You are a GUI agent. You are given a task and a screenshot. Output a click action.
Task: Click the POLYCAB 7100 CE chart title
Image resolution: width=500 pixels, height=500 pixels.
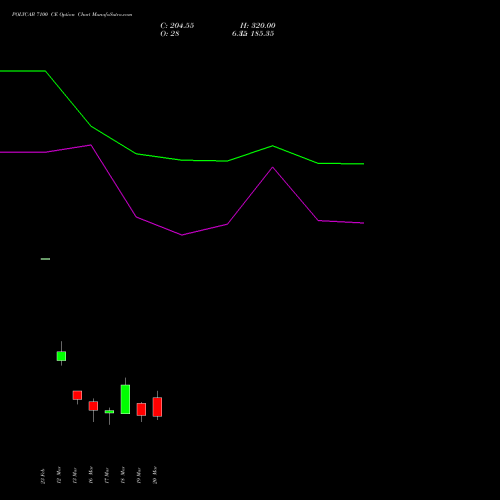pos(72,15)
